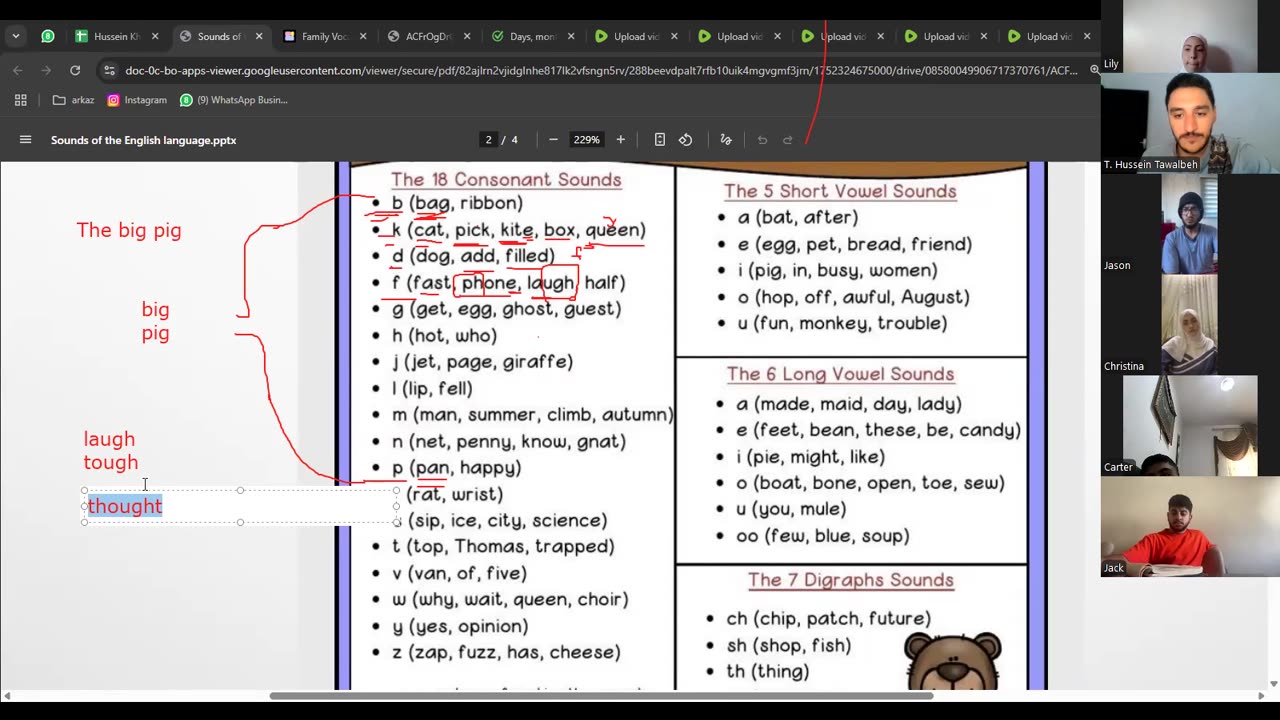Click the line z (zap, fuzz, has, cheese)
The width and height of the screenshot is (1280, 720).
506,652
